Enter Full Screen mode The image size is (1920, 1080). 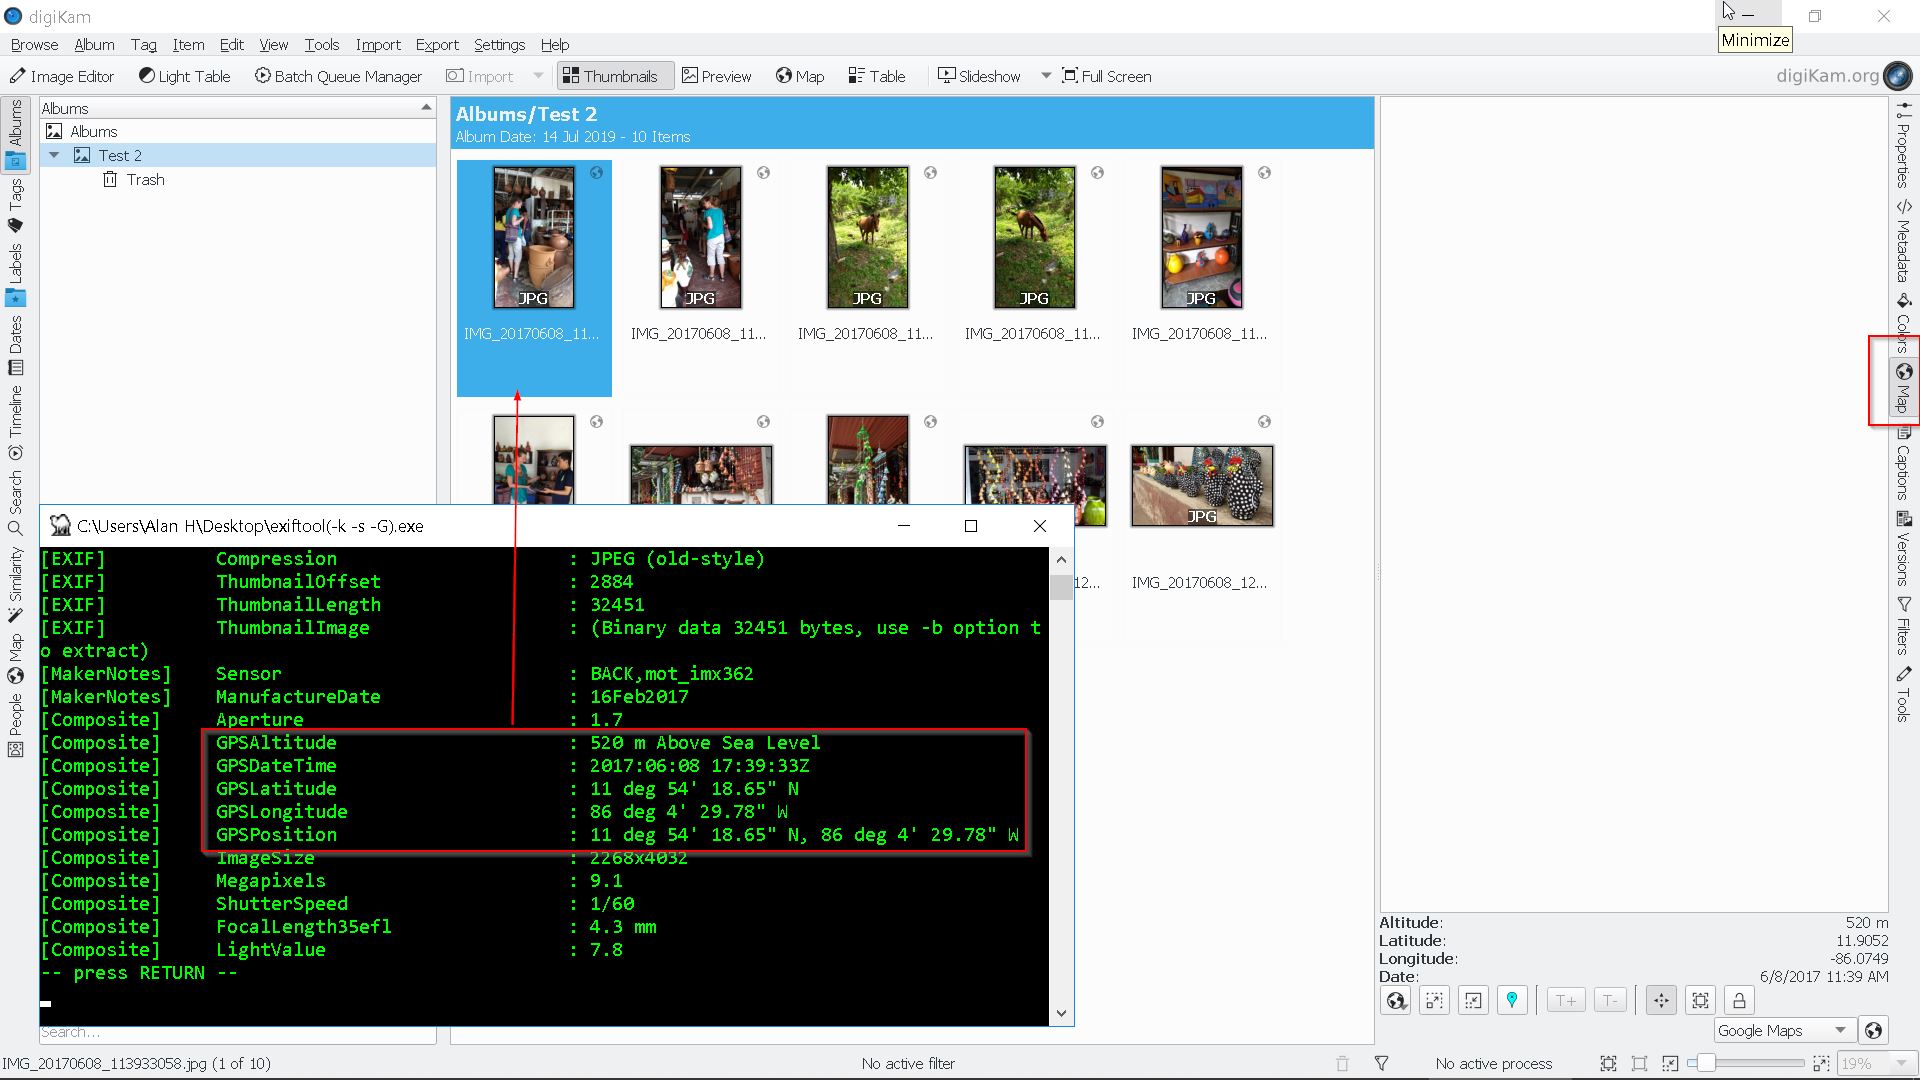pyautogui.click(x=1106, y=76)
